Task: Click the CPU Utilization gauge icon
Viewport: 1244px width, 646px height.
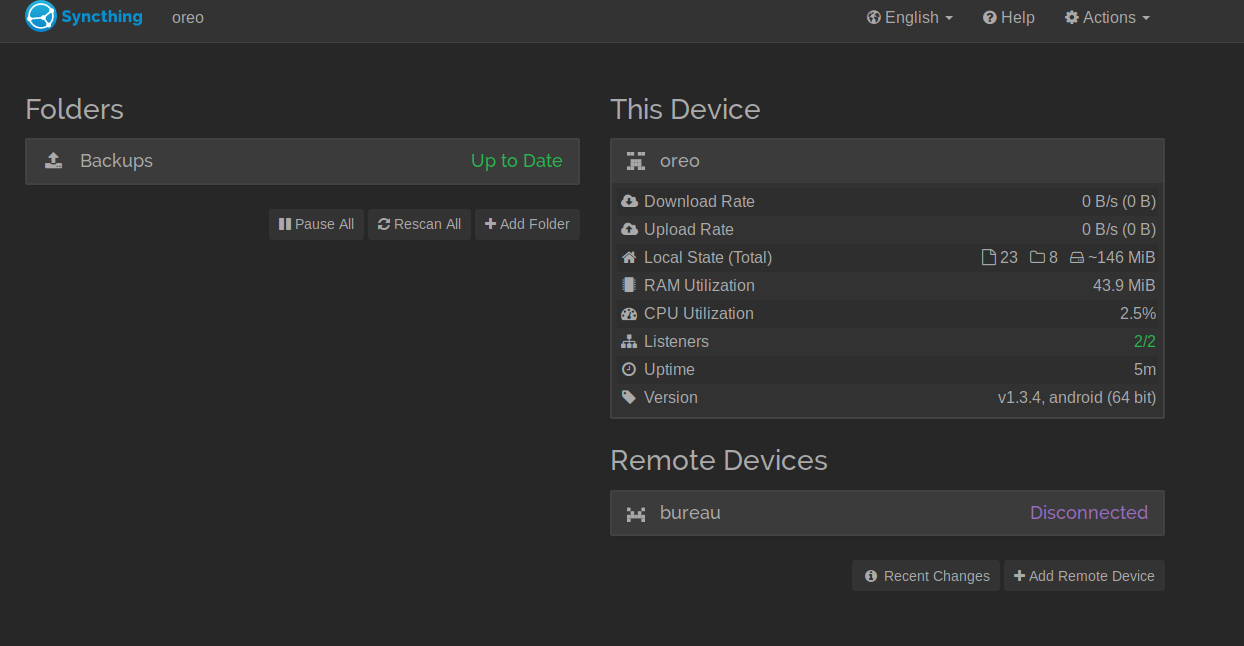Action: (629, 313)
